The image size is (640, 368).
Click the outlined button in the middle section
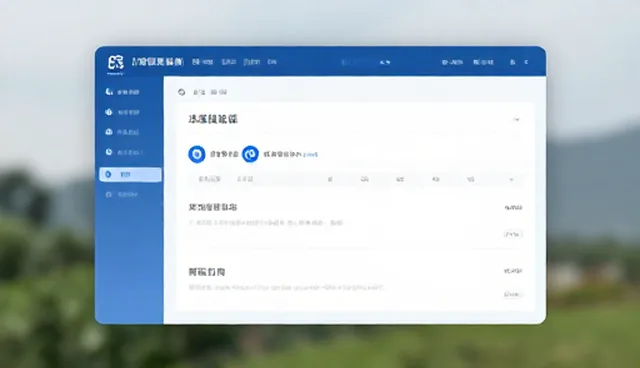click(x=513, y=234)
